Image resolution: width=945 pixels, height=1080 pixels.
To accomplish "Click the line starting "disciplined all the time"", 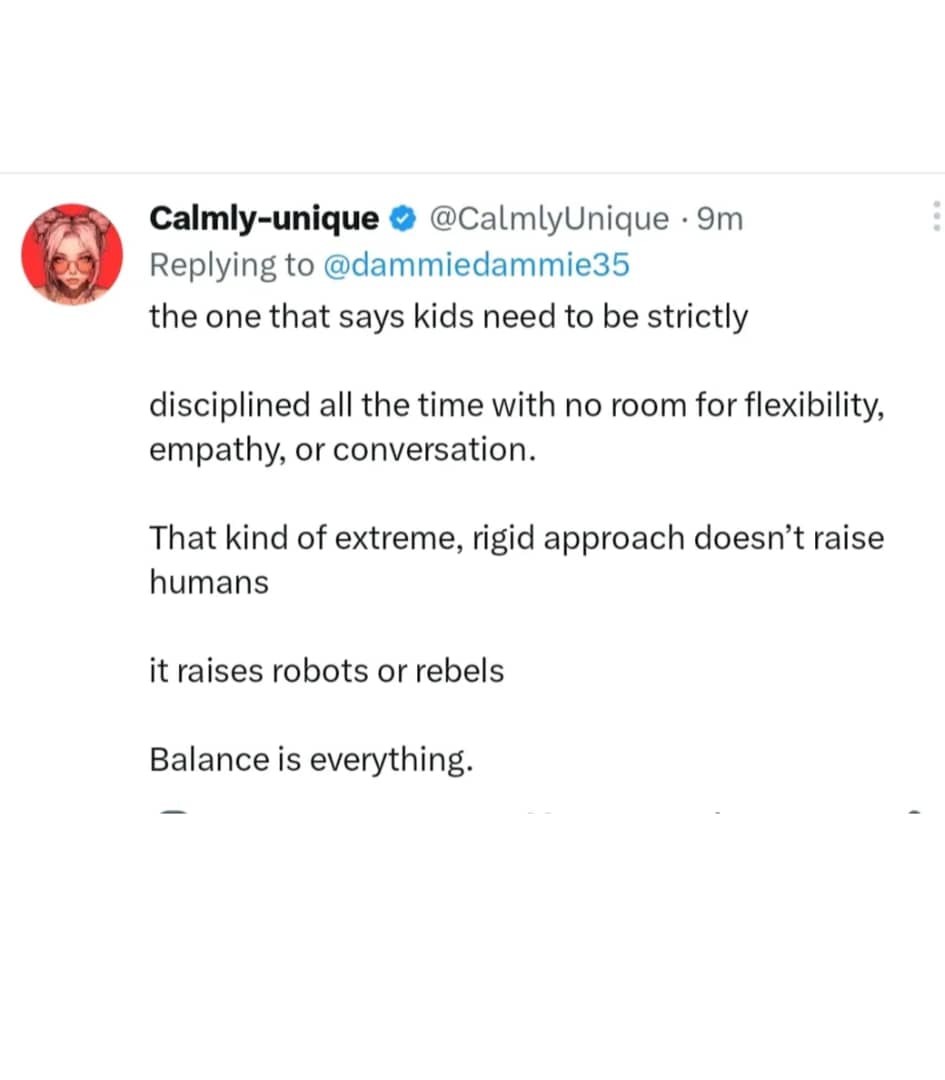I will click(x=516, y=406).
